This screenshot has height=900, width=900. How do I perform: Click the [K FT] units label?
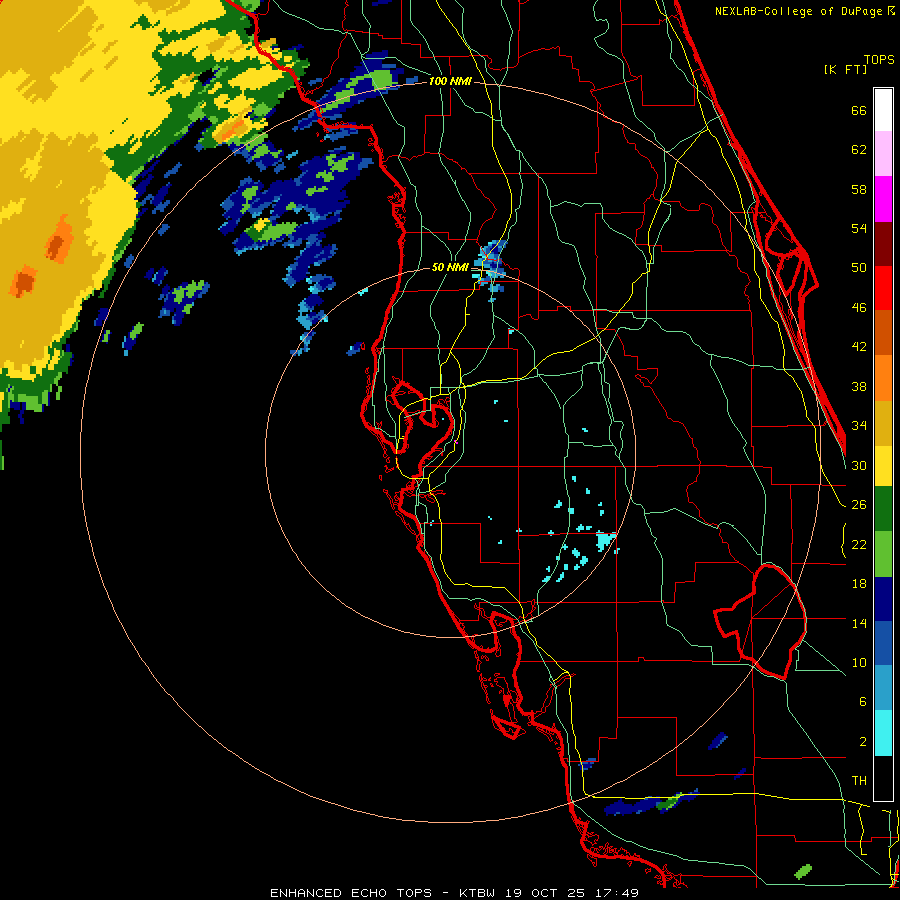[x=845, y=69]
